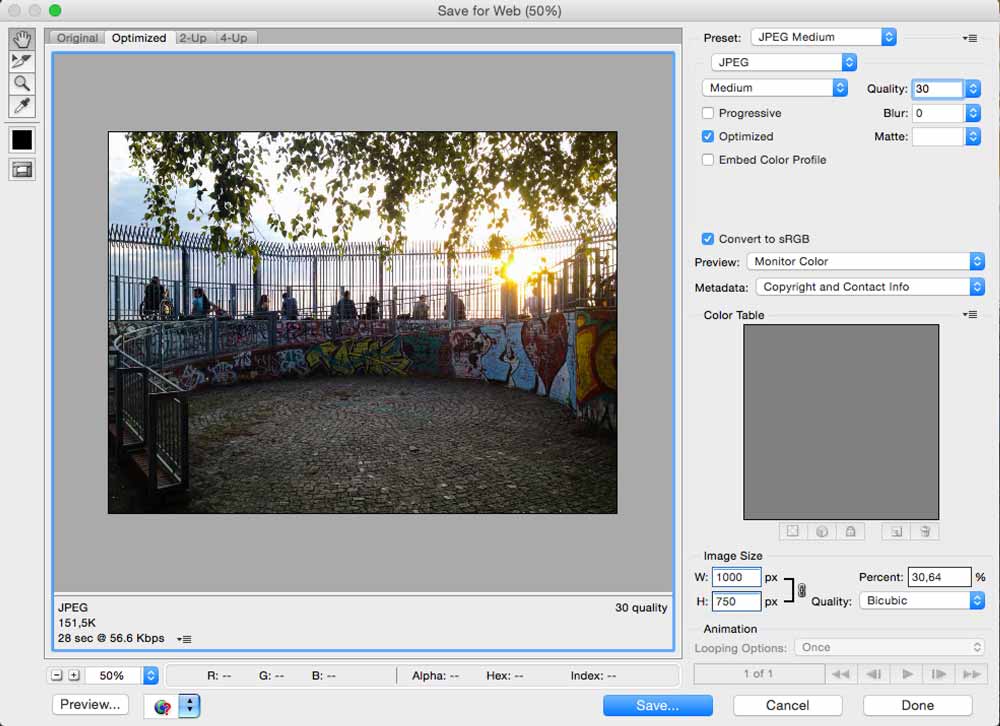Uncheck the Optimized checkbox
This screenshot has width=1000, height=726.
click(708, 136)
